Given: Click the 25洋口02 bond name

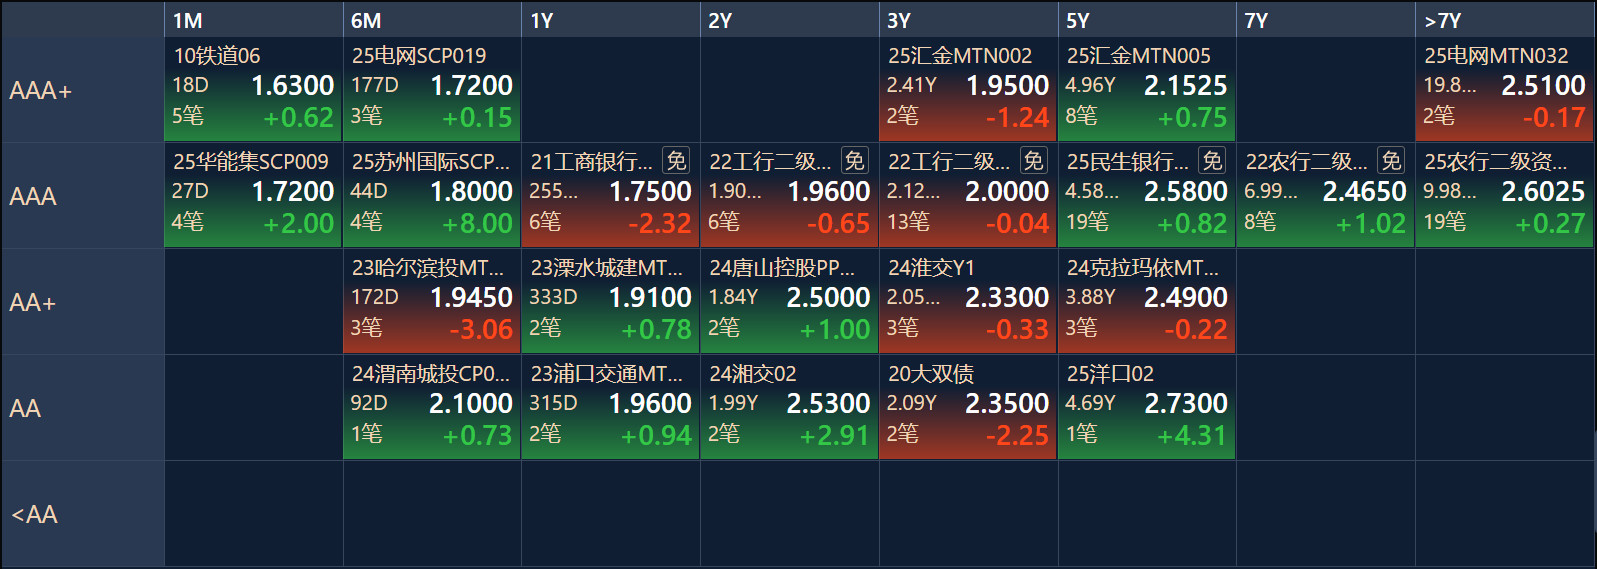Looking at the screenshot, I should [x=1110, y=374].
